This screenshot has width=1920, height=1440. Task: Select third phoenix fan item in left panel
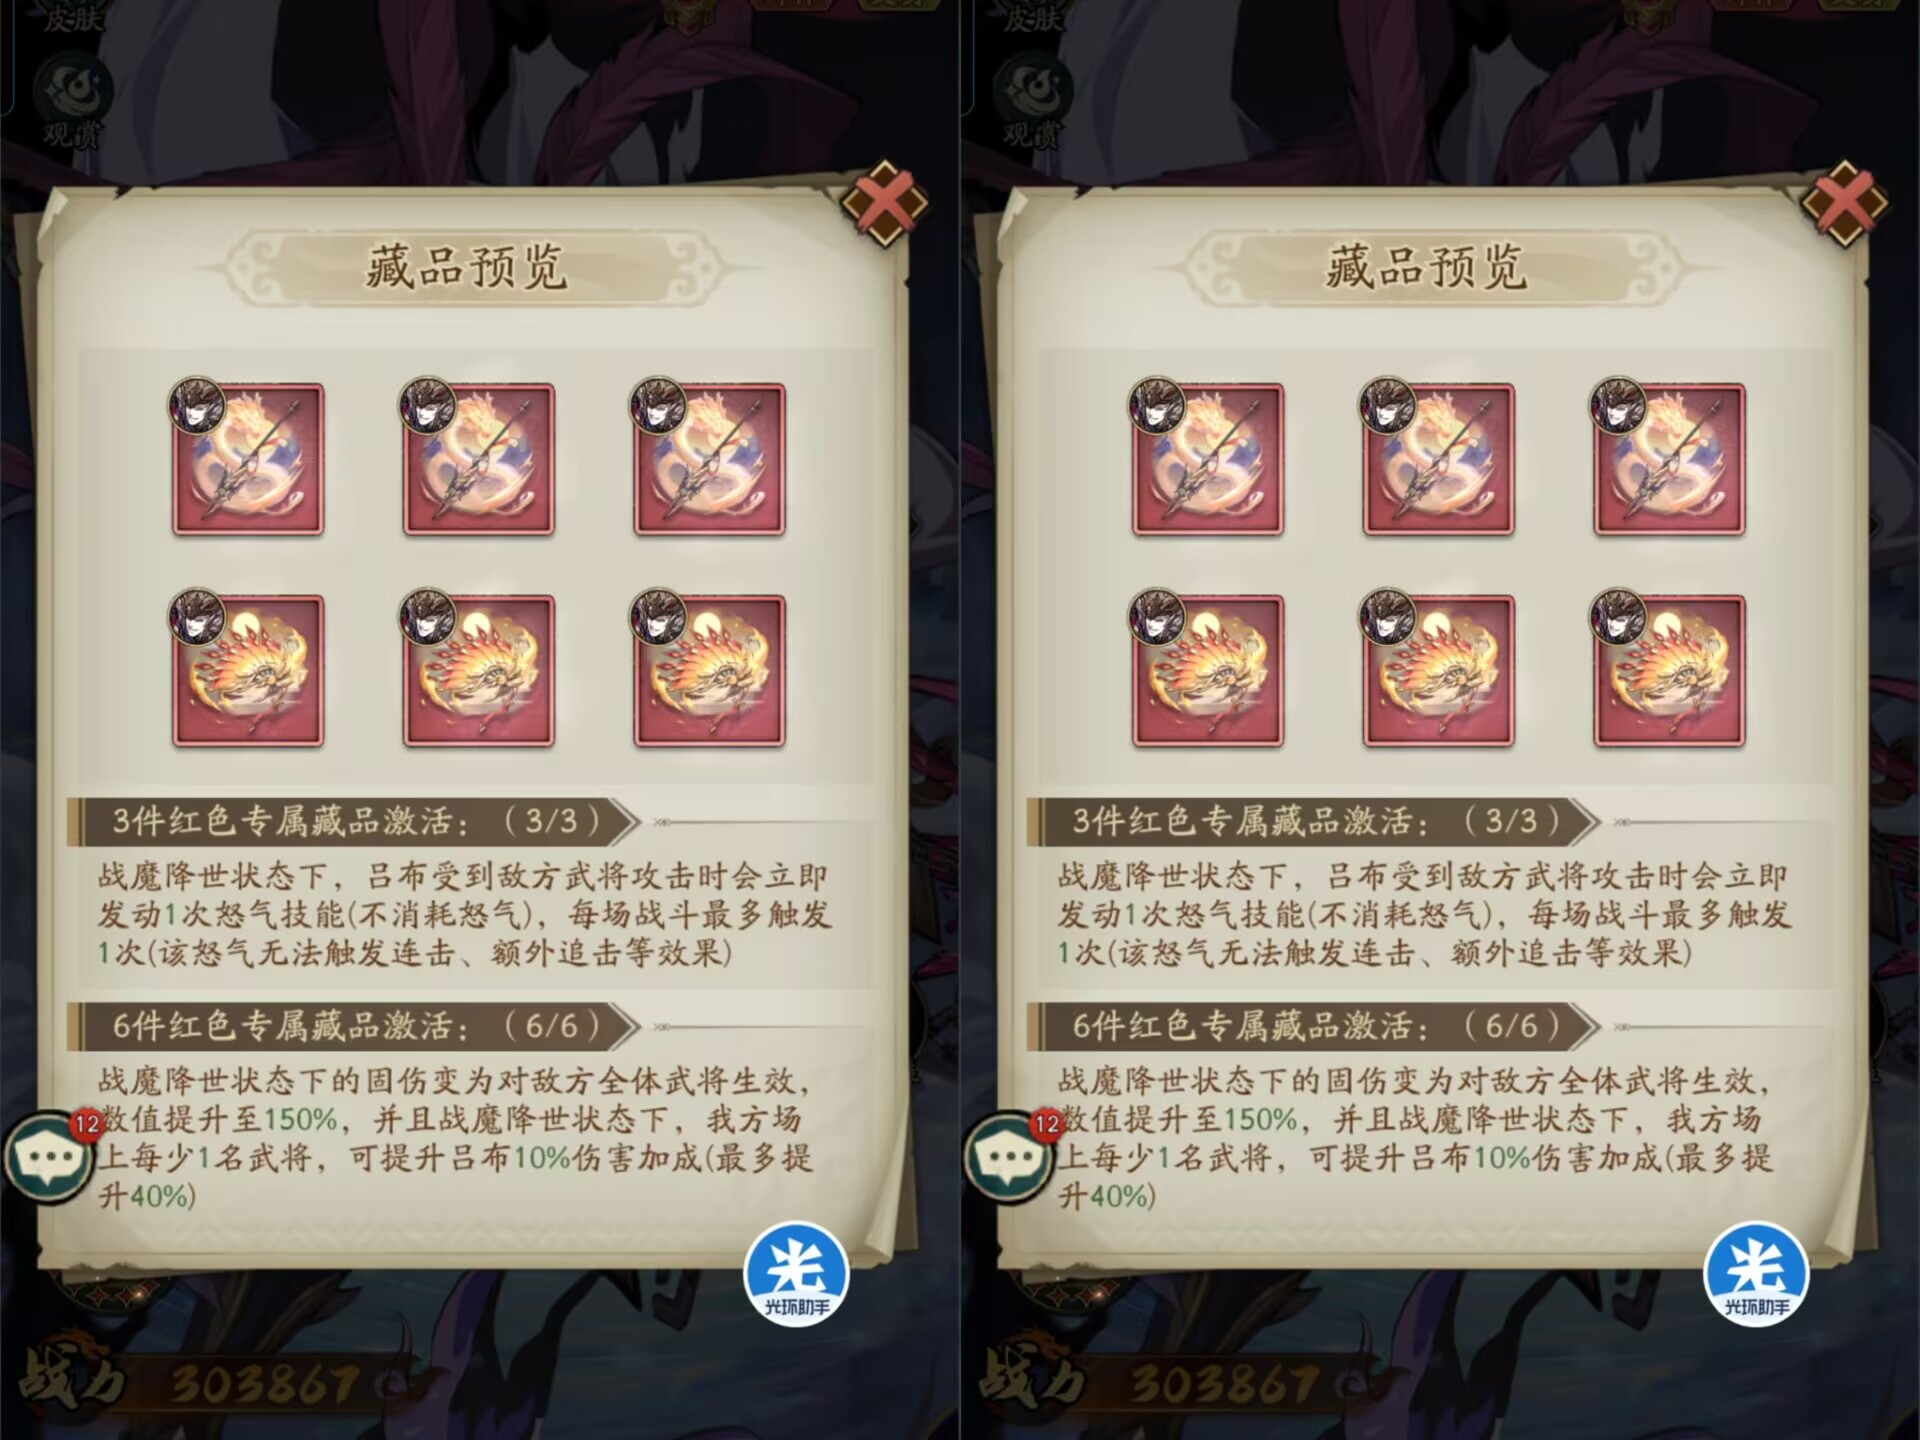709,671
